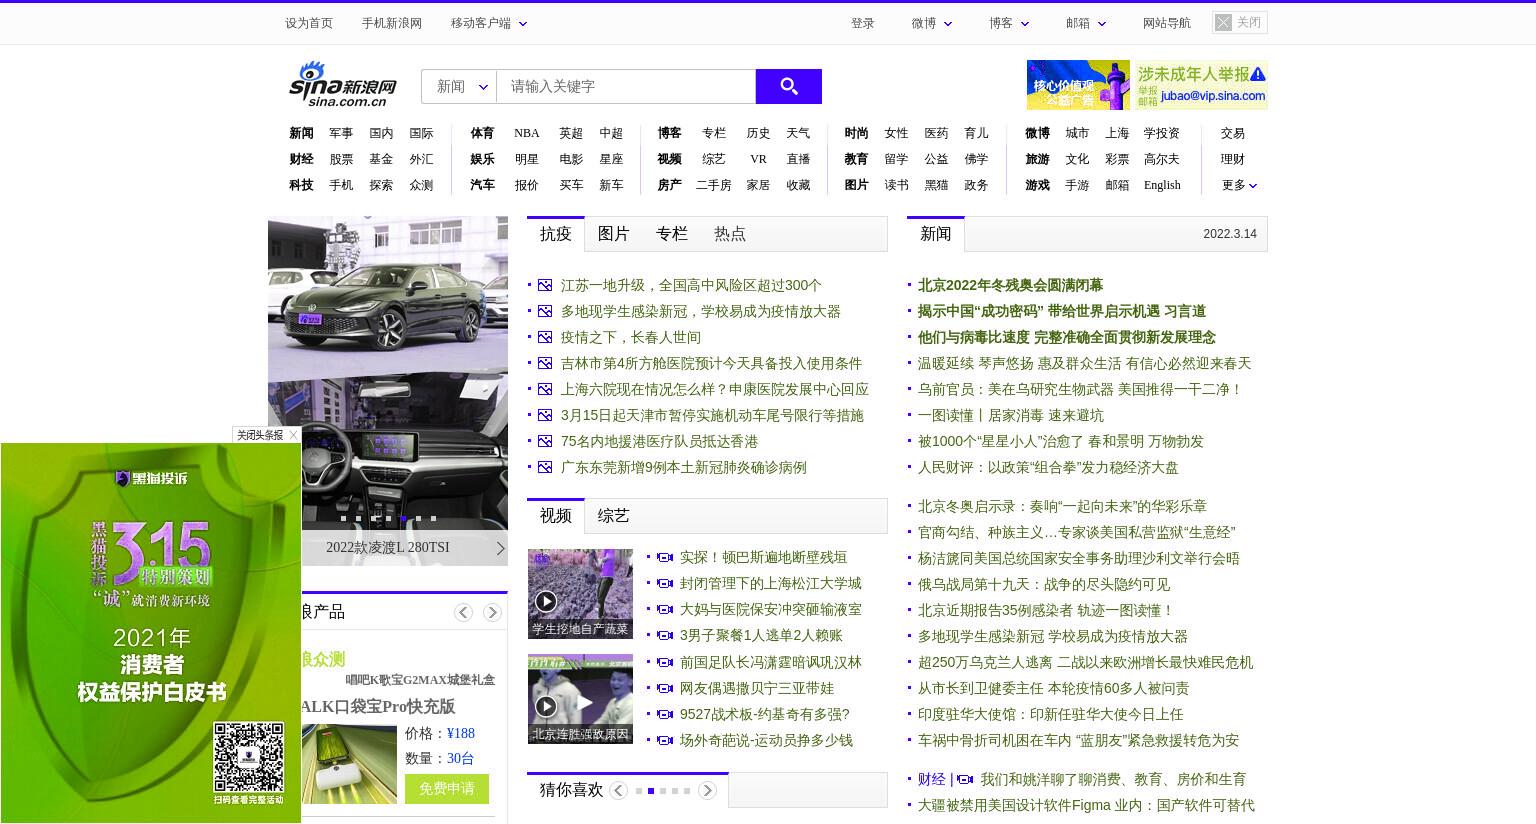Expand the 移动客户端 dropdown
Viewport: 1536px width, 824px height.
[489, 23]
